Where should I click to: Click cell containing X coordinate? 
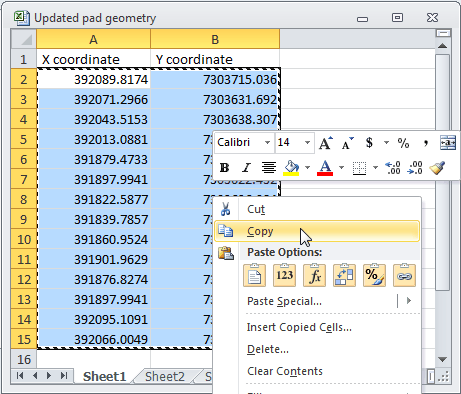pos(93,59)
